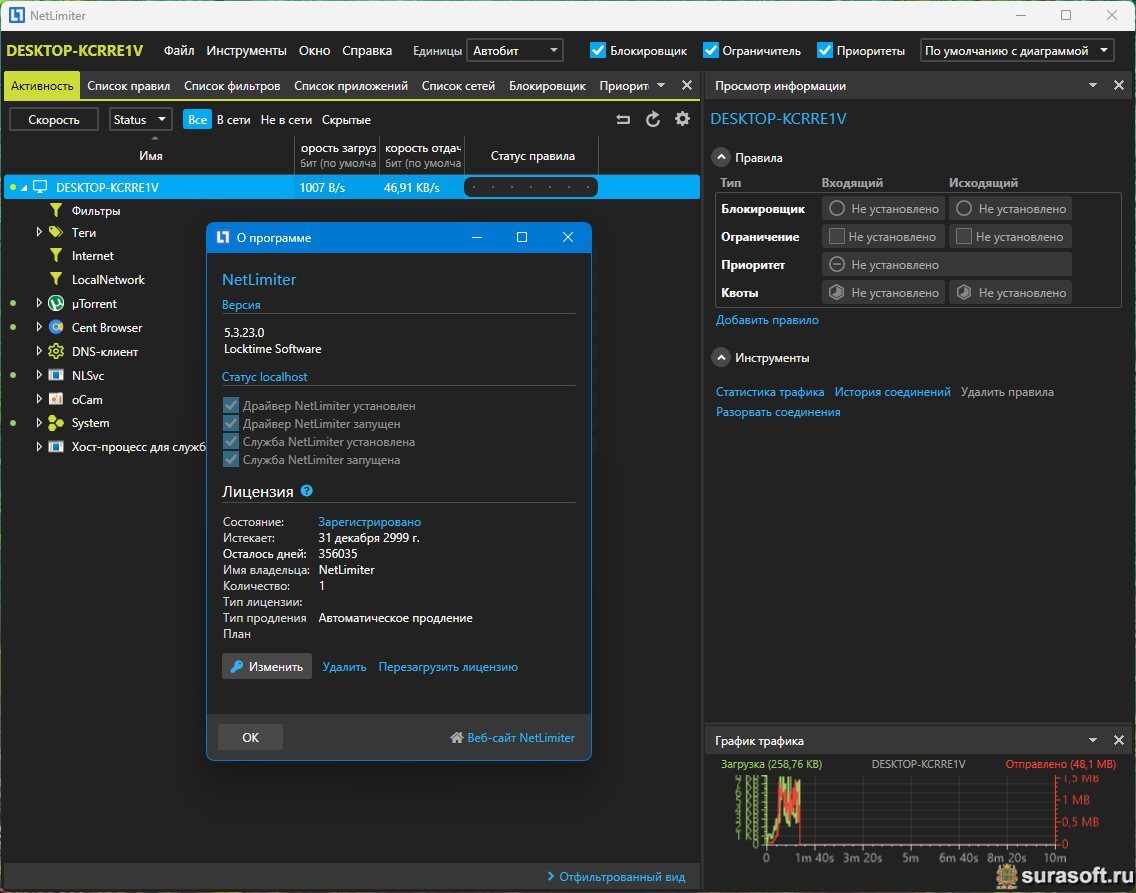Image resolution: width=1136 pixels, height=893 pixels.
Task: Click the Скорость button
Action: 54,120
